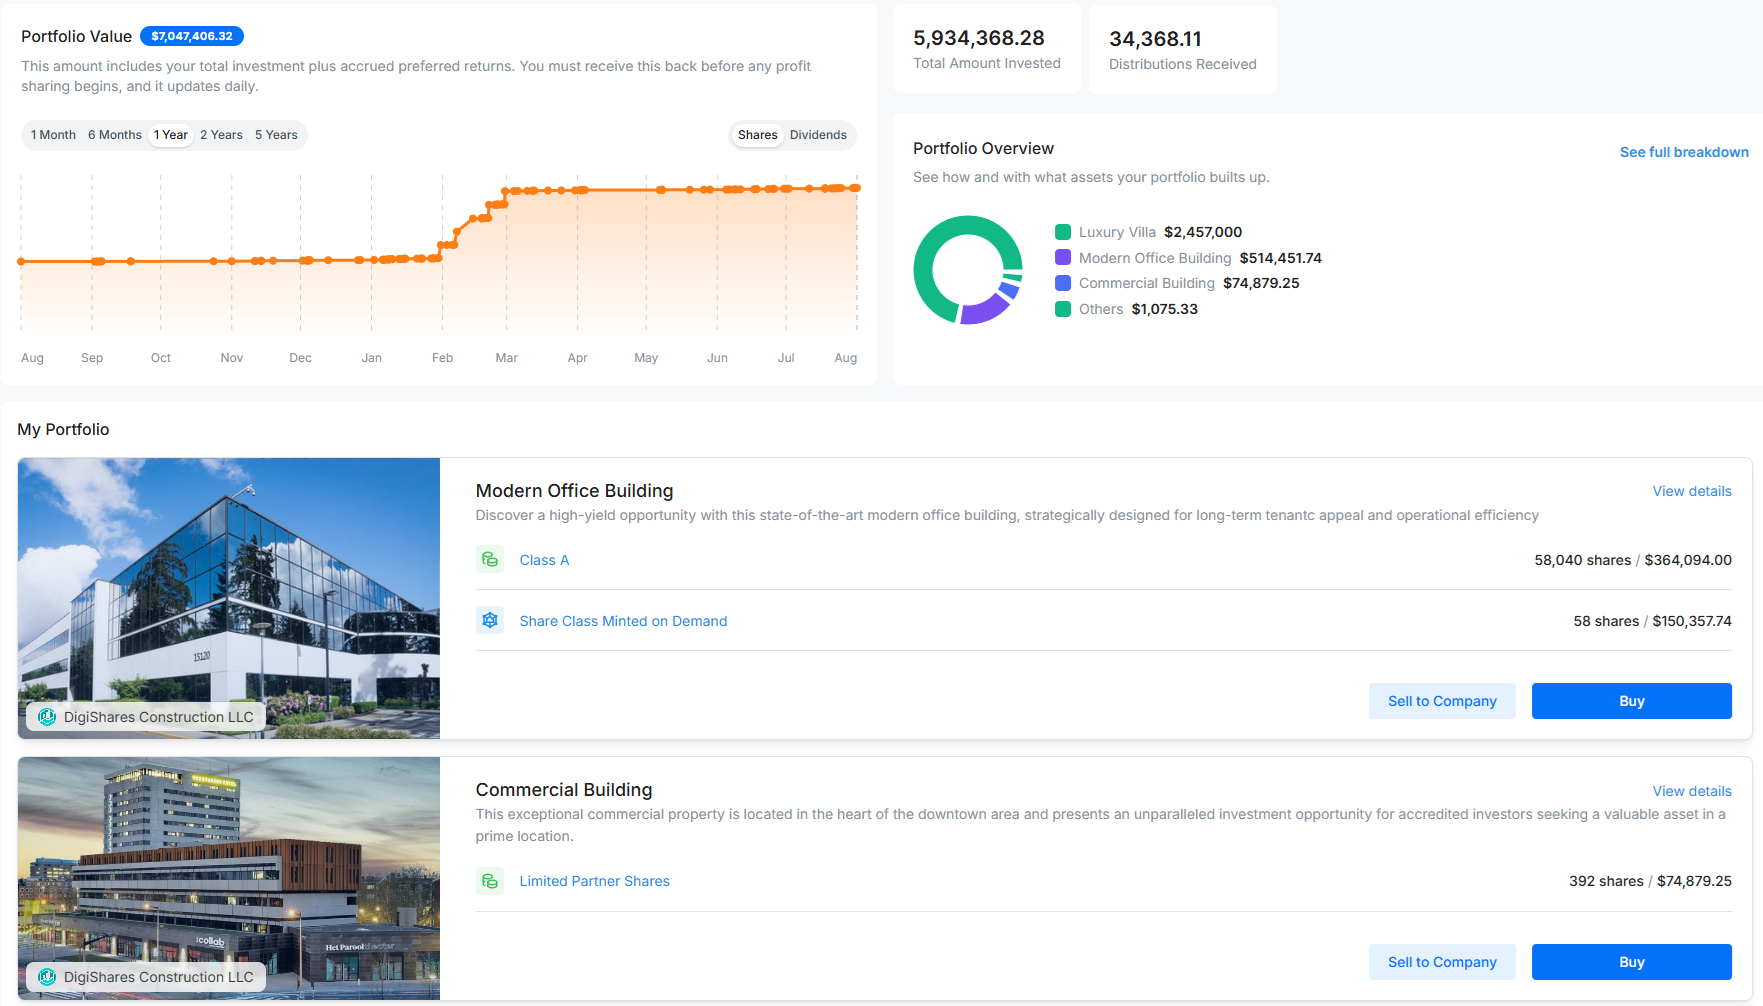Click the My Portfolio heading
The image size is (1763, 1006).
click(x=63, y=429)
